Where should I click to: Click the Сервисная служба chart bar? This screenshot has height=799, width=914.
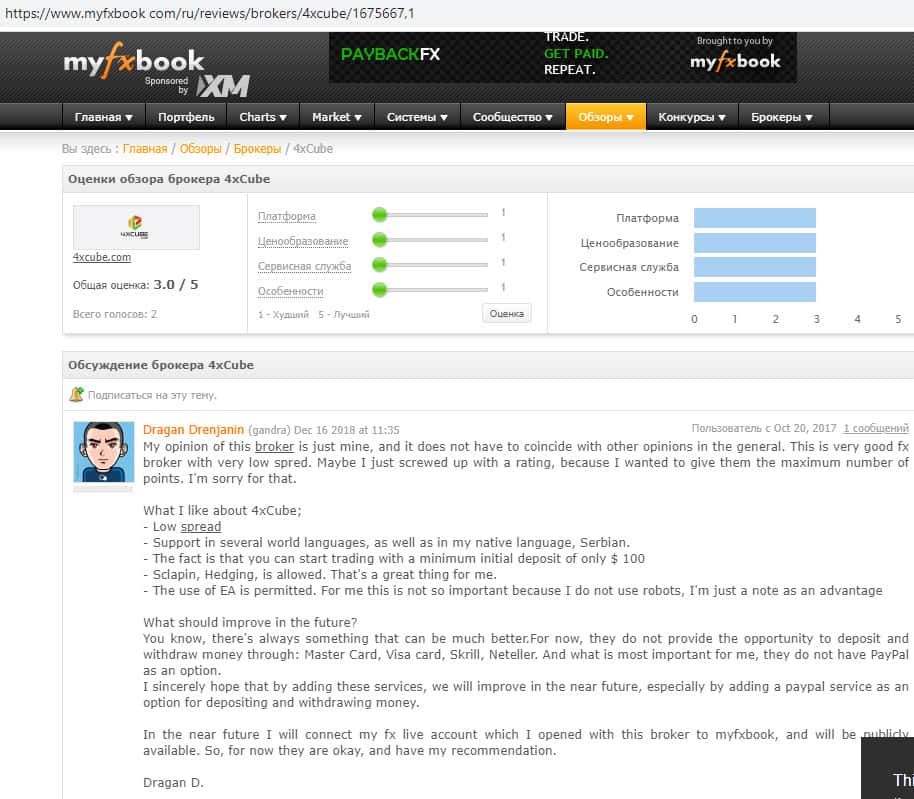(755, 267)
